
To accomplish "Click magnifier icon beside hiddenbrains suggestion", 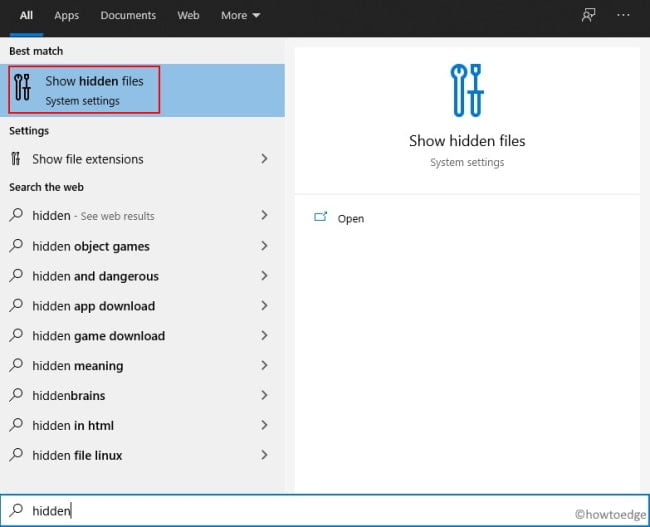I will (x=16, y=396).
